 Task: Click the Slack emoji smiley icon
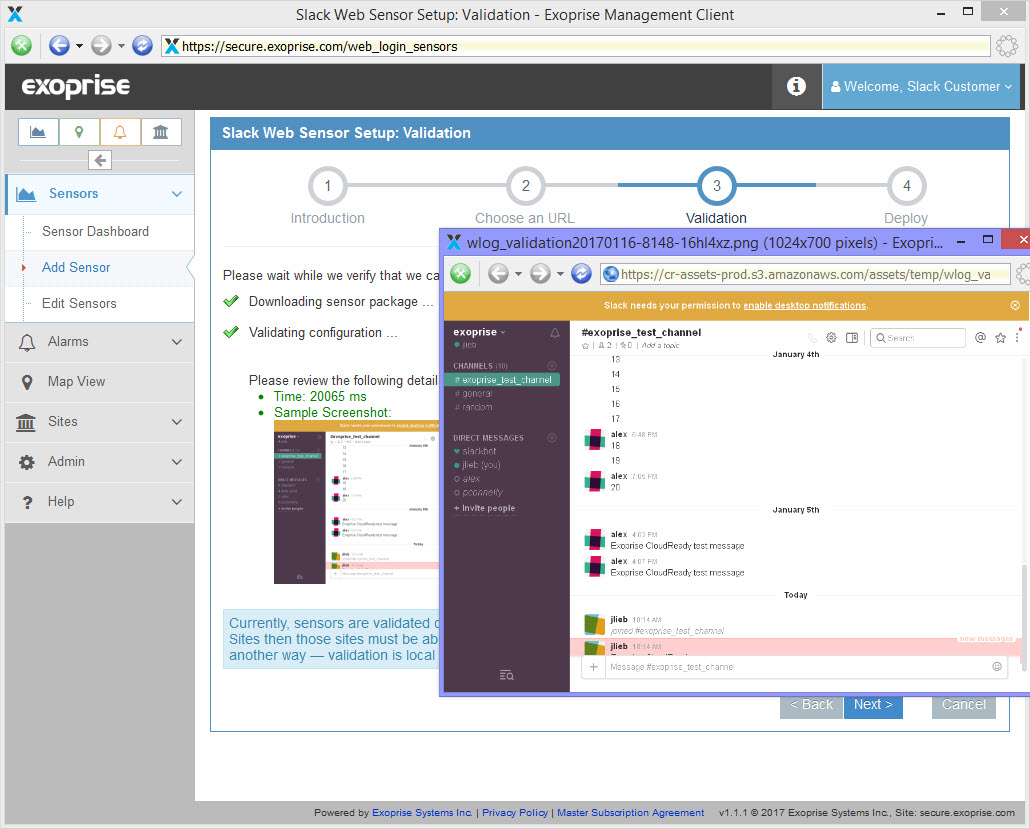point(996,667)
